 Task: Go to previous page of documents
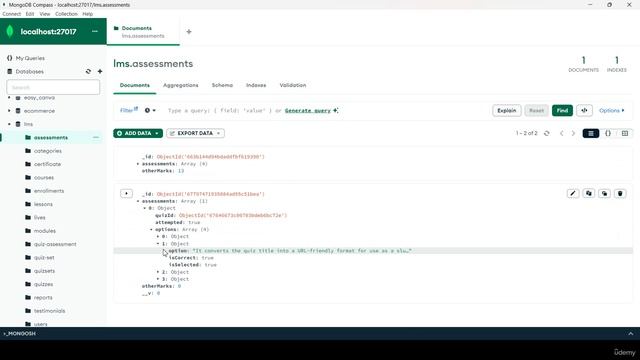[561, 133]
